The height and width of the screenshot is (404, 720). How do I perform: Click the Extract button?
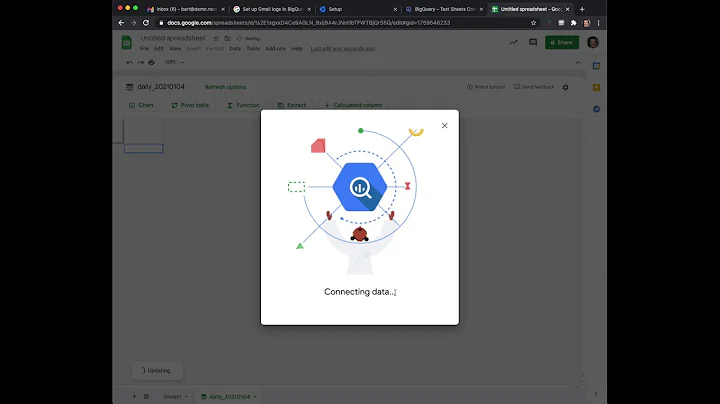(x=292, y=105)
